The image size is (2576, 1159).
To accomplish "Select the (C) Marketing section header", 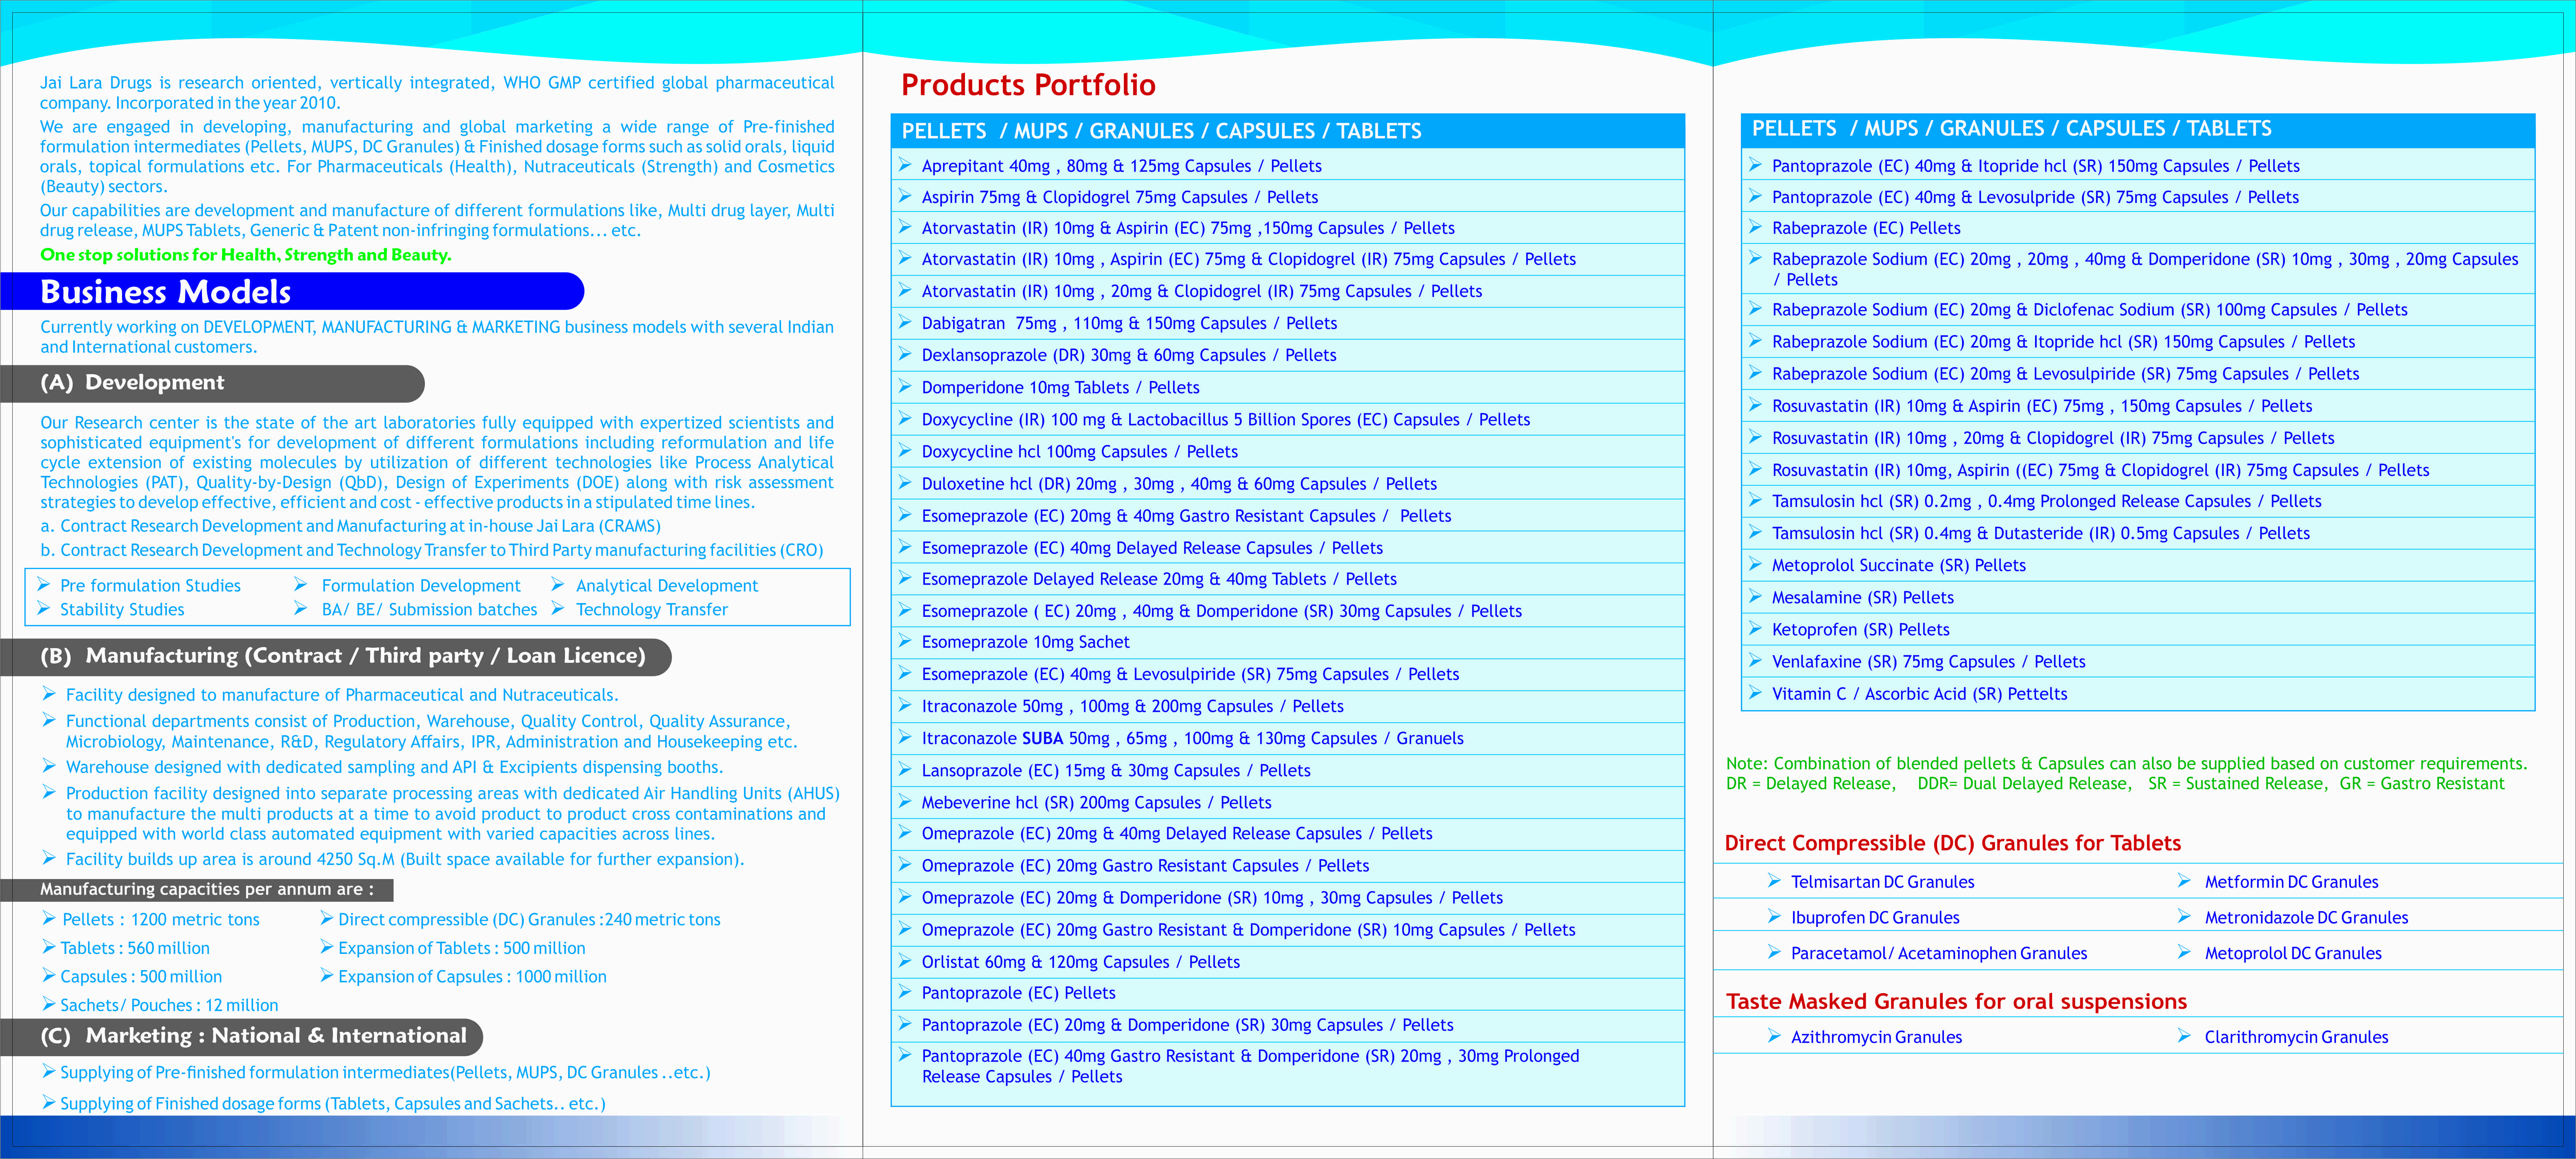I will click(x=241, y=1036).
